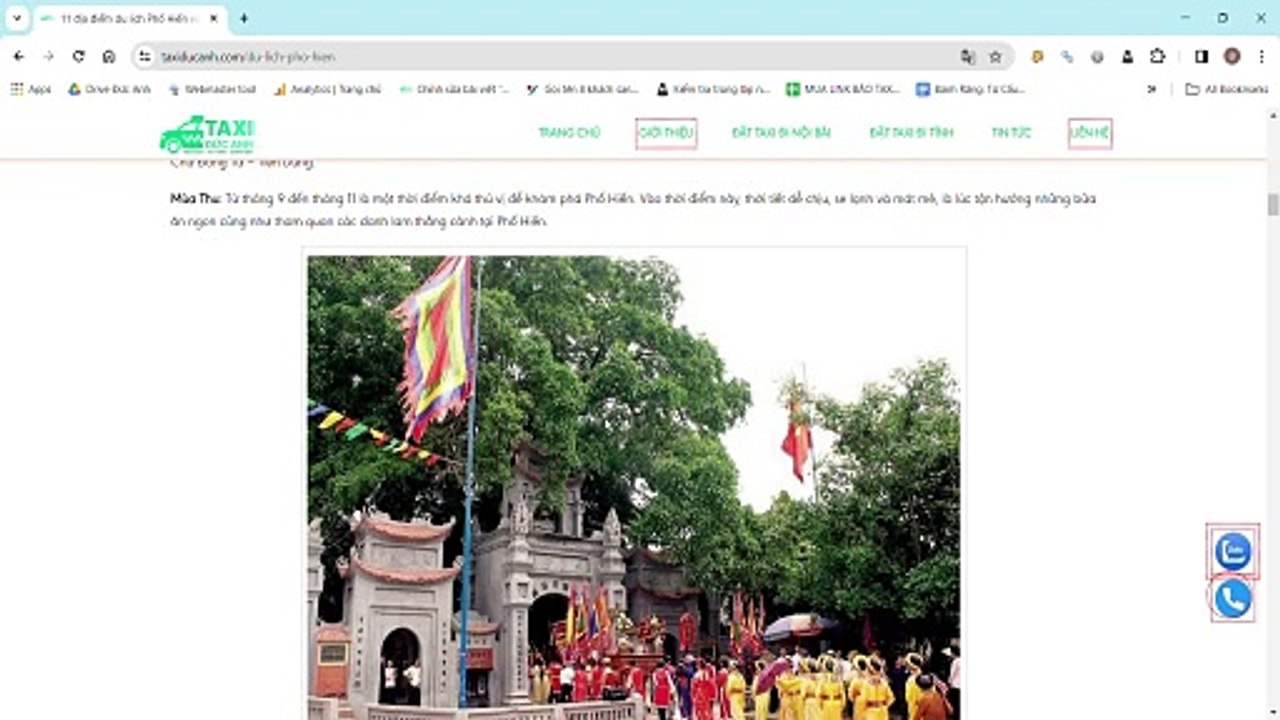Reload the current page
The height and width of the screenshot is (720, 1280).
coord(79,57)
